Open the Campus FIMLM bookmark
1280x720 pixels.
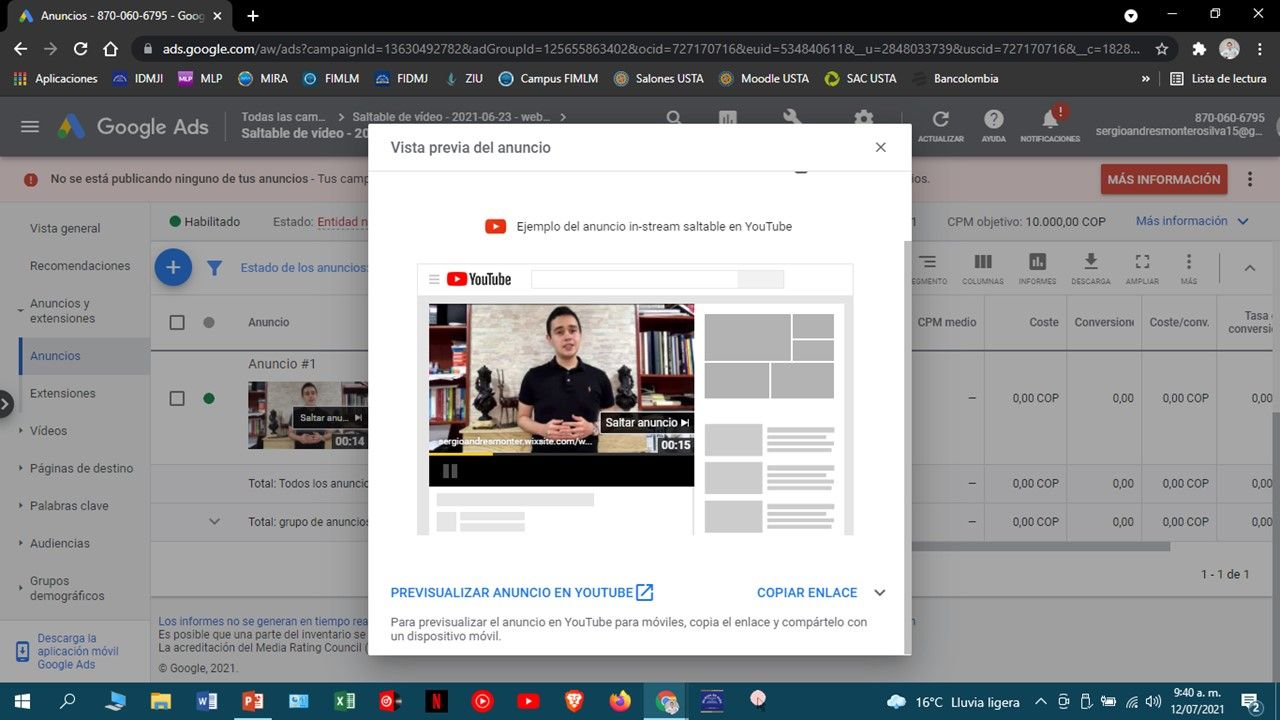(x=547, y=78)
